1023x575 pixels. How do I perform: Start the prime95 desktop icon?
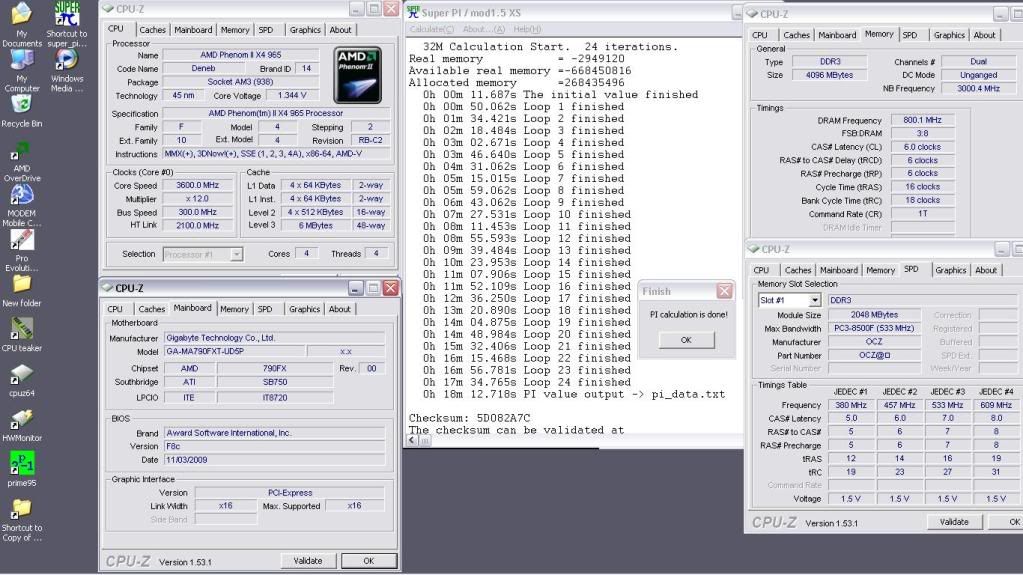[x=22, y=462]
